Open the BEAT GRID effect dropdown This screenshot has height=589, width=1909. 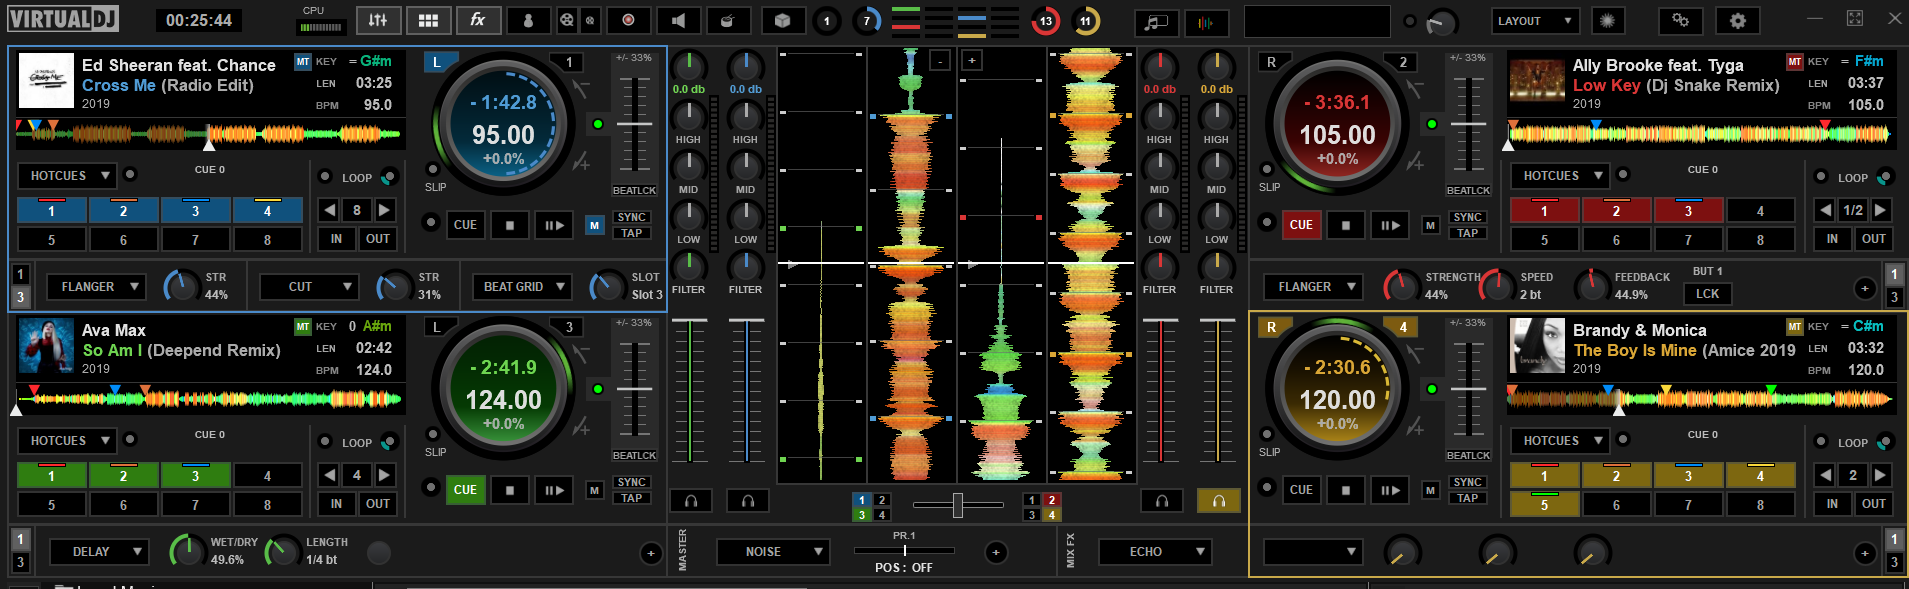pyautogui.click(x=522, y=287)
